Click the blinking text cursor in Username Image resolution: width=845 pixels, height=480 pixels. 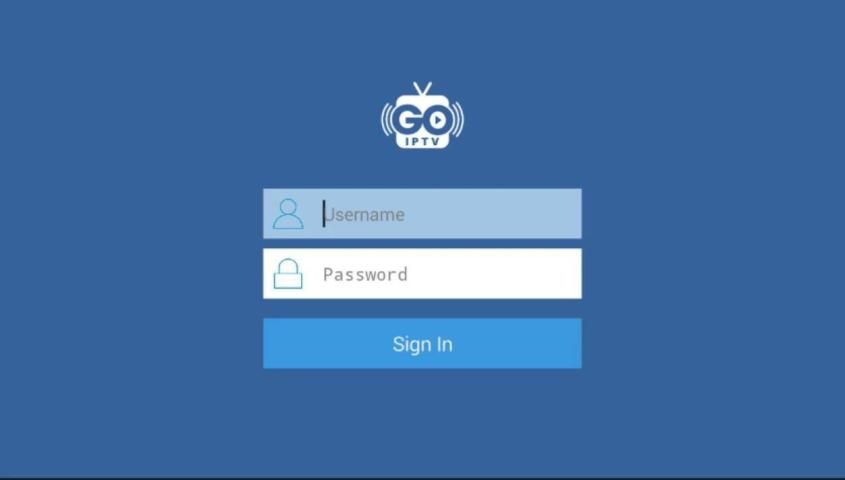pos(324,214)
